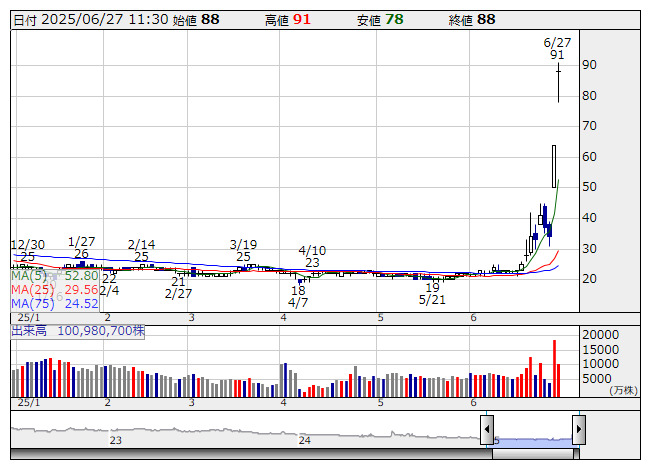Screen dimensions: 653x470
Task: Click the 4/7 low label of 18
Action: (x=298, y=295)
